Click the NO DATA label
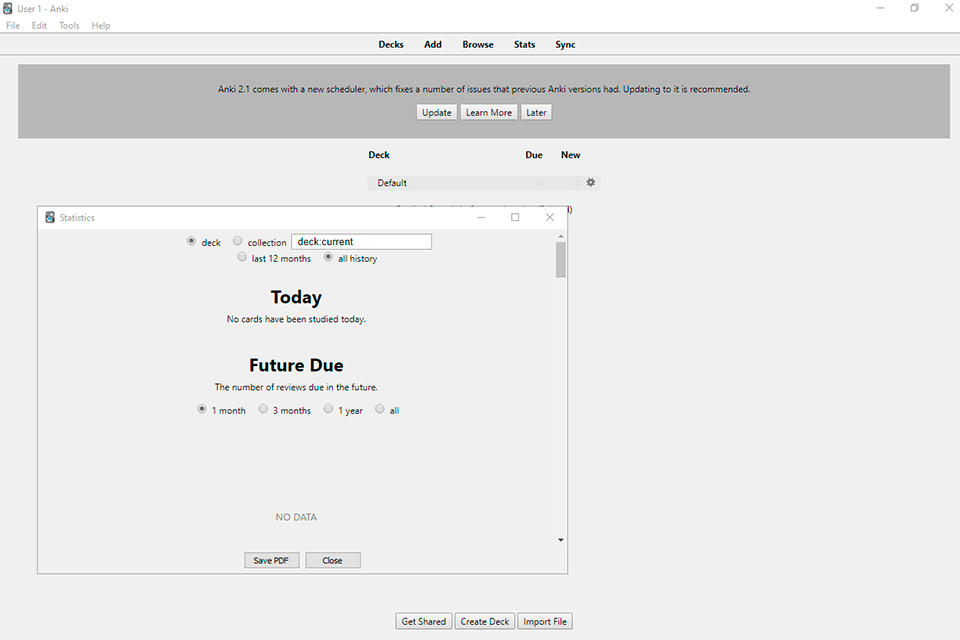The width and height of the screenshot is (960, 640). point(296,518)
